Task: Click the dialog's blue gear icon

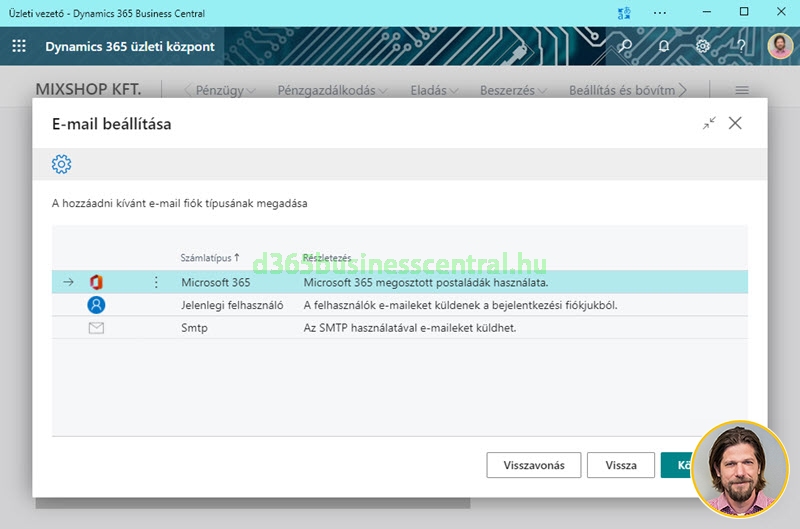Action: [61, 165]
